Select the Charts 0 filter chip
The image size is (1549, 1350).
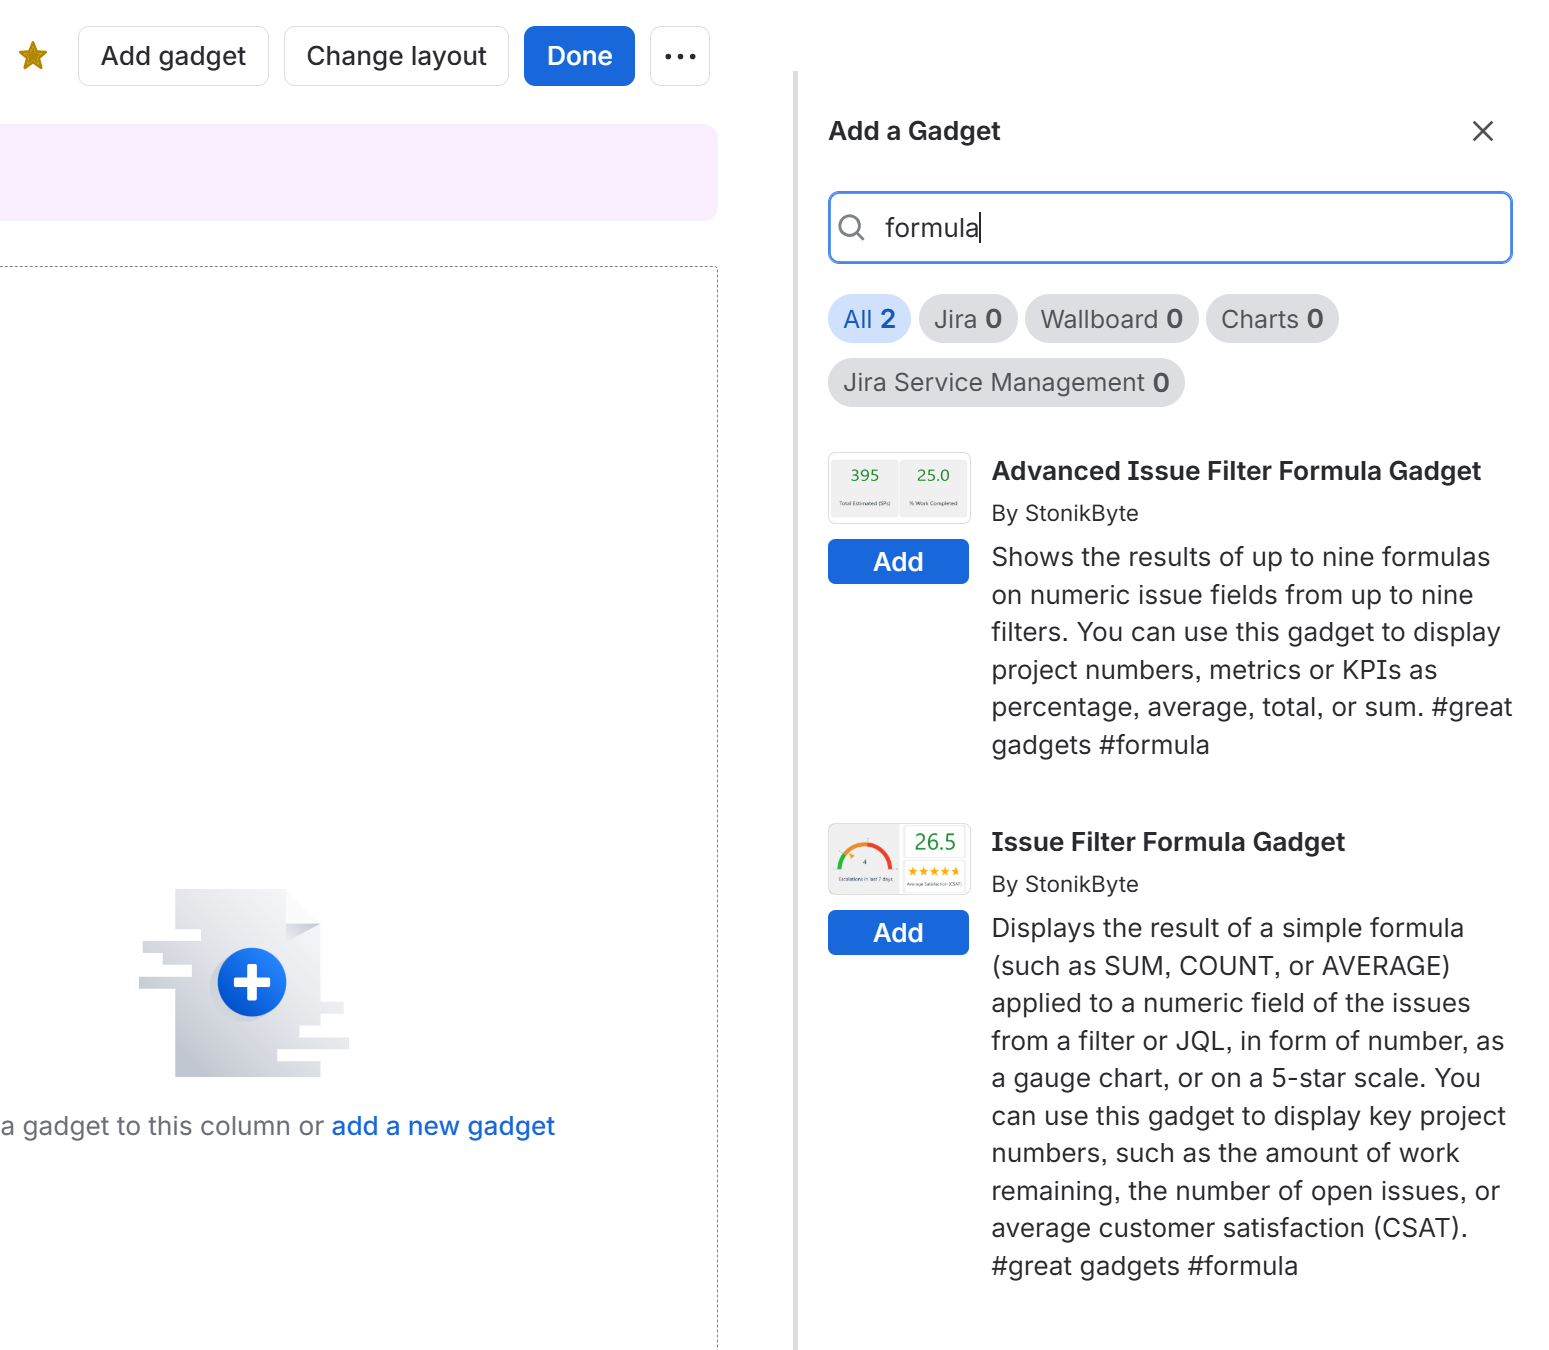coord(1272,319)
